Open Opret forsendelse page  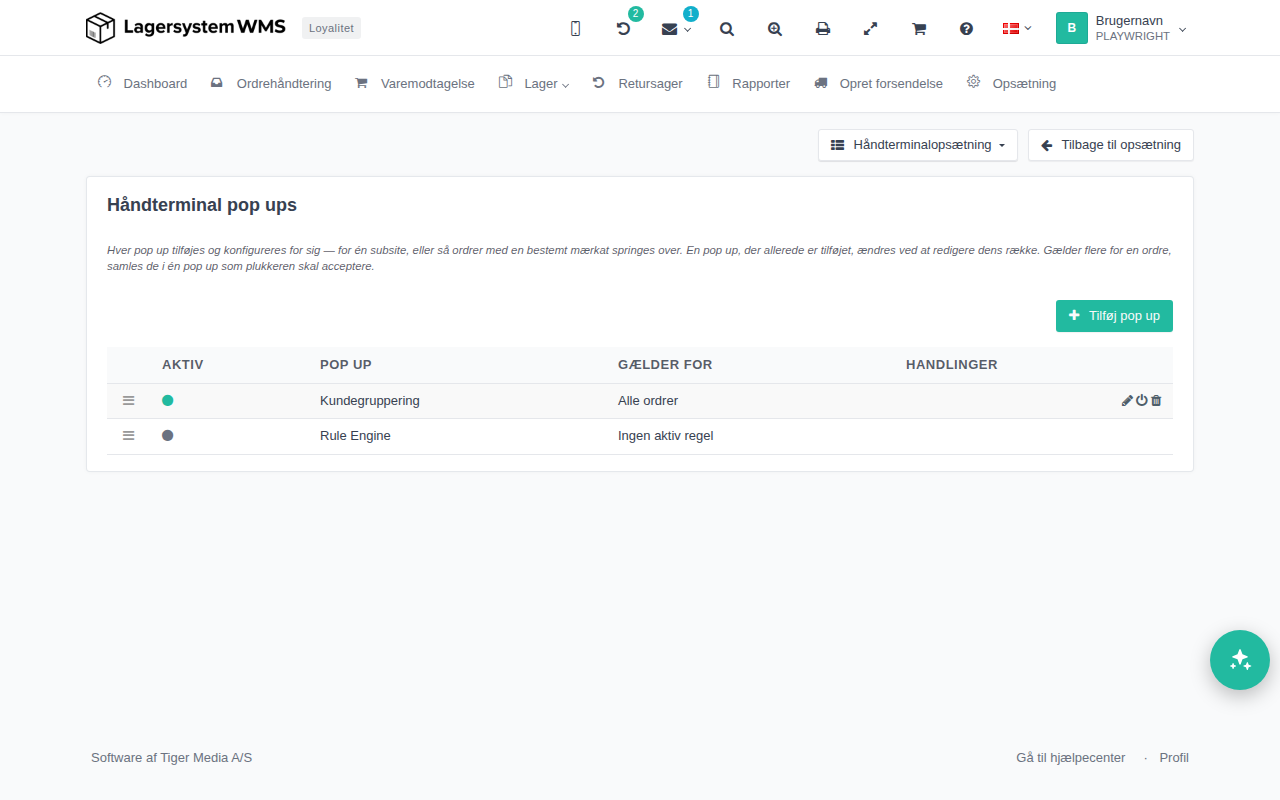tap(879, 83)
